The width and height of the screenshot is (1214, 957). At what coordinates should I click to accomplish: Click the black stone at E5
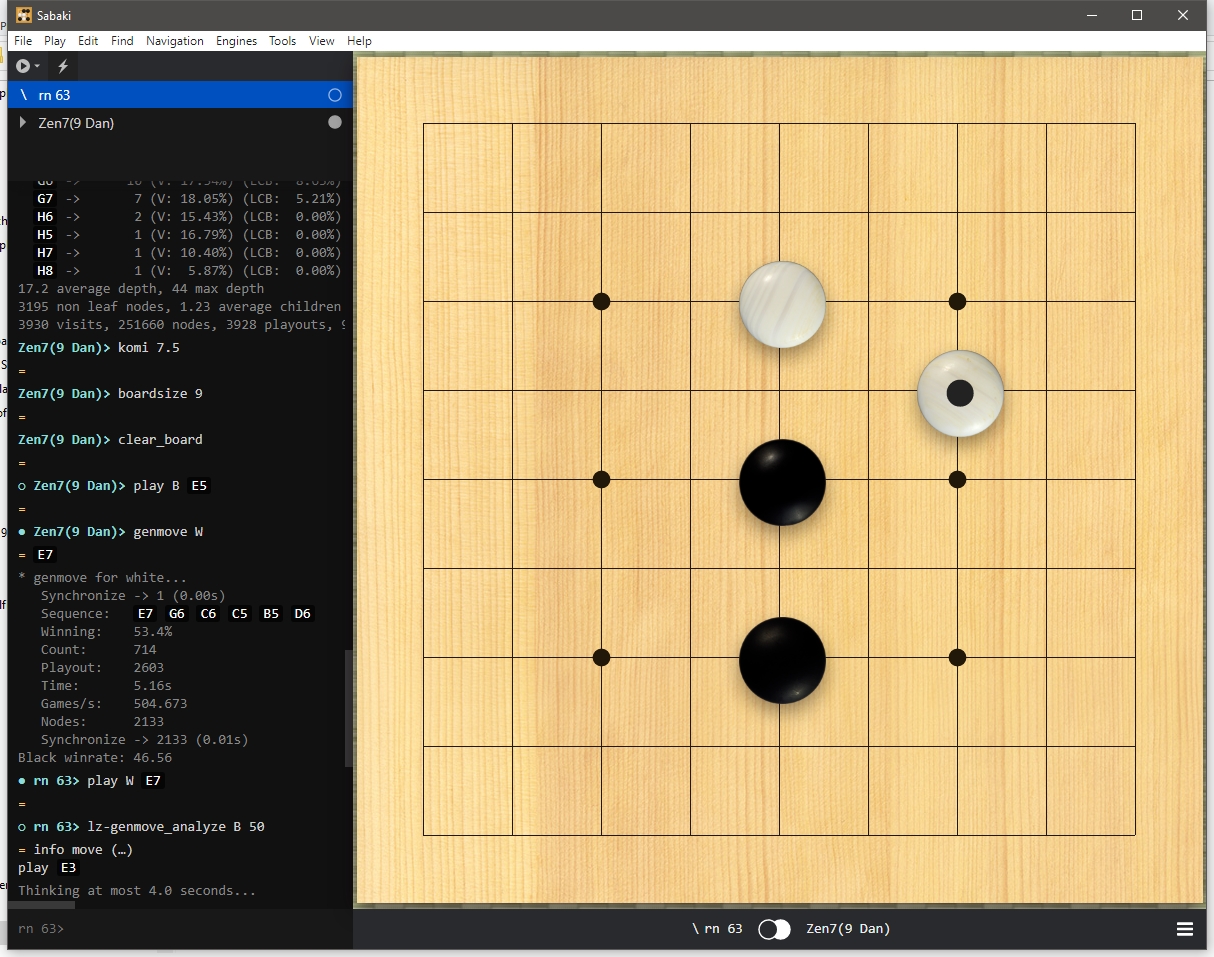coord(782,482)
